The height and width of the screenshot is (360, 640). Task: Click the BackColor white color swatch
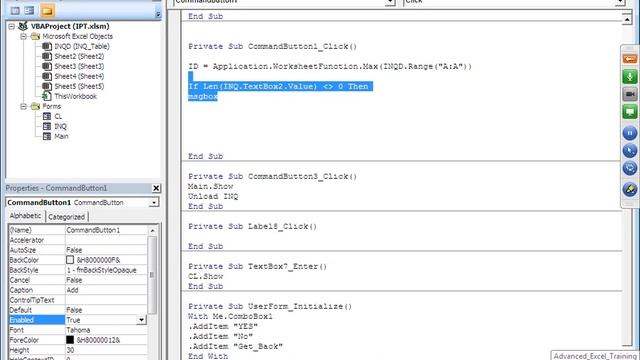[x=70, y=260]
